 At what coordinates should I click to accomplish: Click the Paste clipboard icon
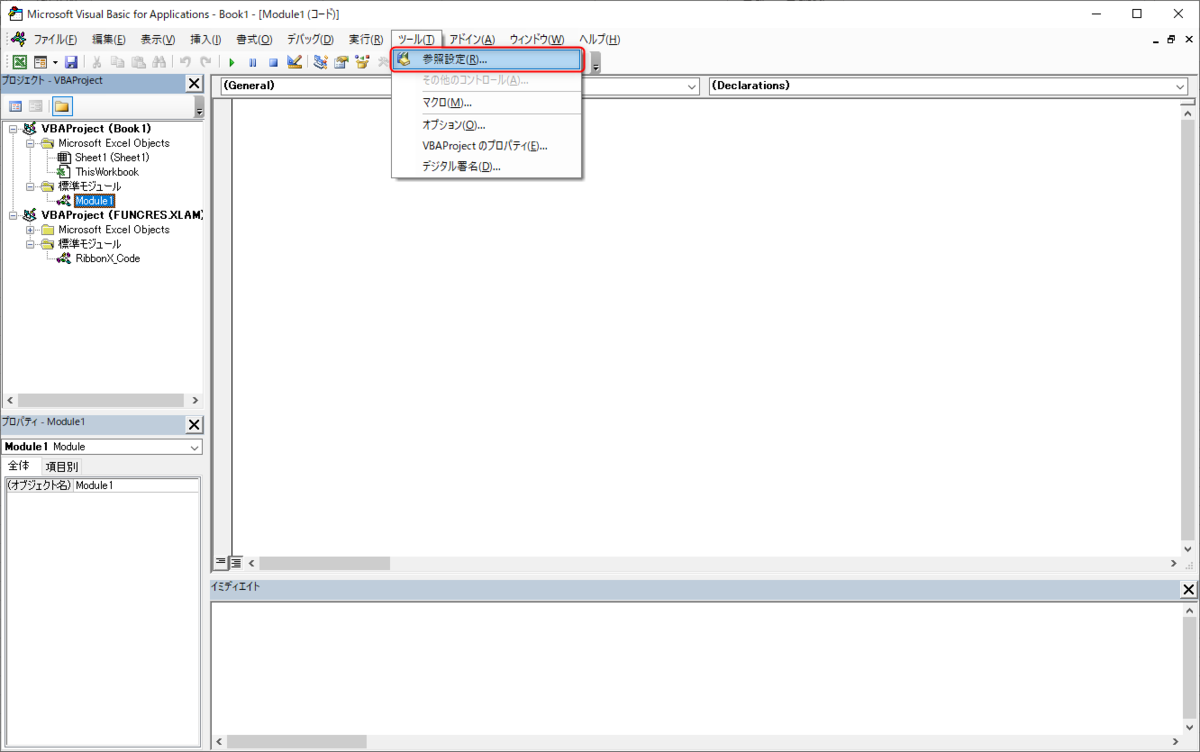coord(139,62)
